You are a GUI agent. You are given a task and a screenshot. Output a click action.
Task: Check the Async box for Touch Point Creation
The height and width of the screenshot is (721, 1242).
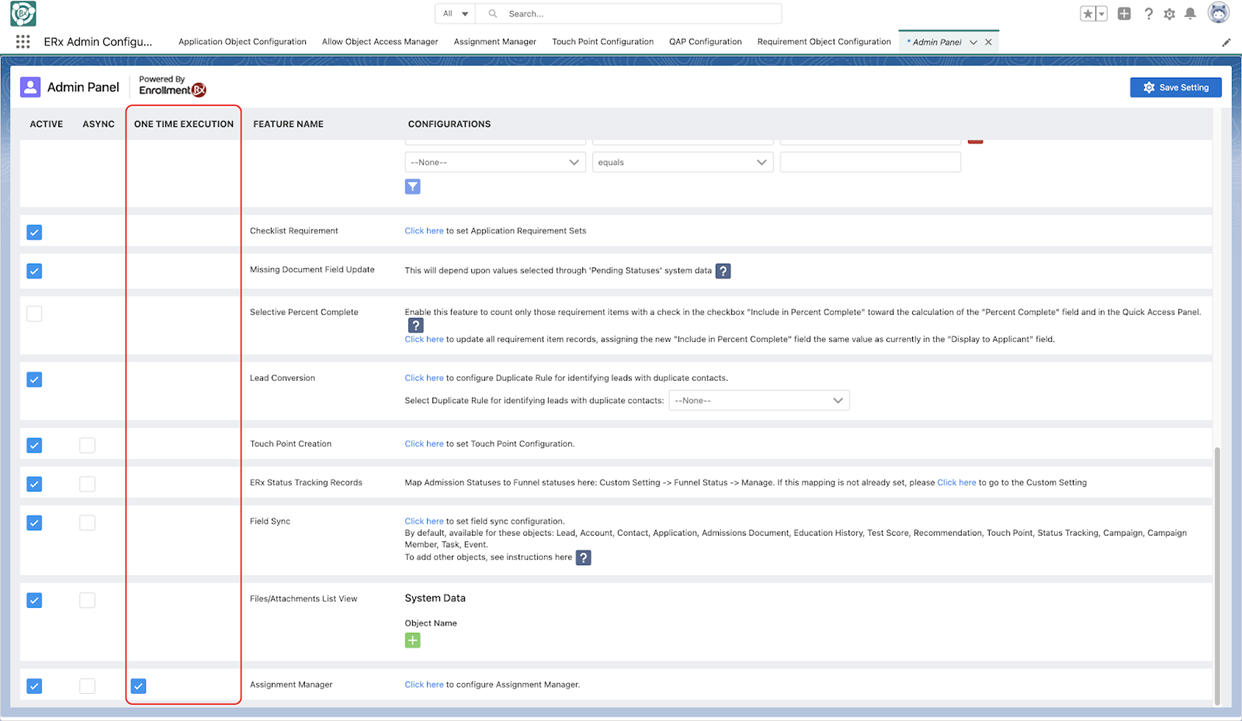87,445
